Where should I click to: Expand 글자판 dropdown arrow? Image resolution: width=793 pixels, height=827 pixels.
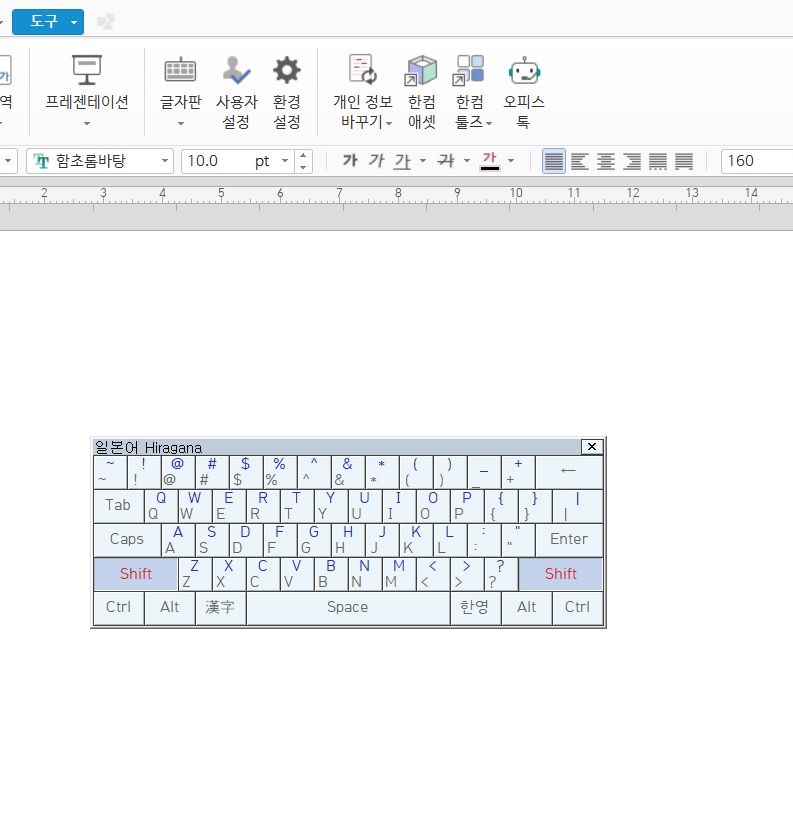[x=180, y=123]
